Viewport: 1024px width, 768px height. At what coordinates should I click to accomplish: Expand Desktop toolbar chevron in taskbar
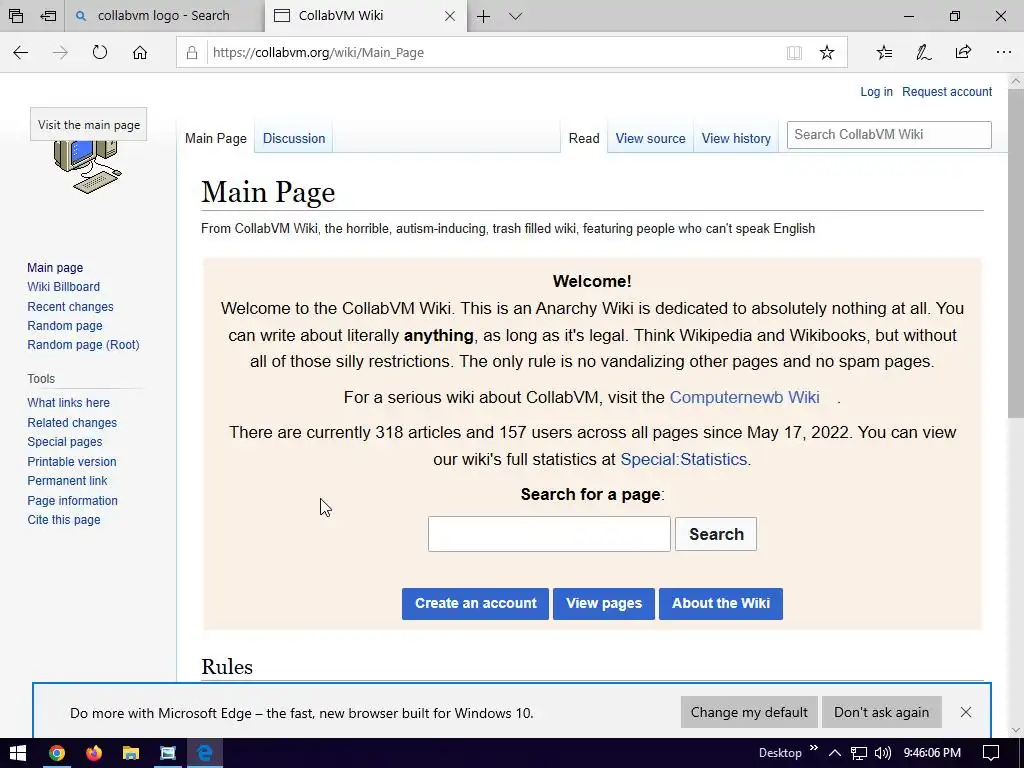click(814, 748)
